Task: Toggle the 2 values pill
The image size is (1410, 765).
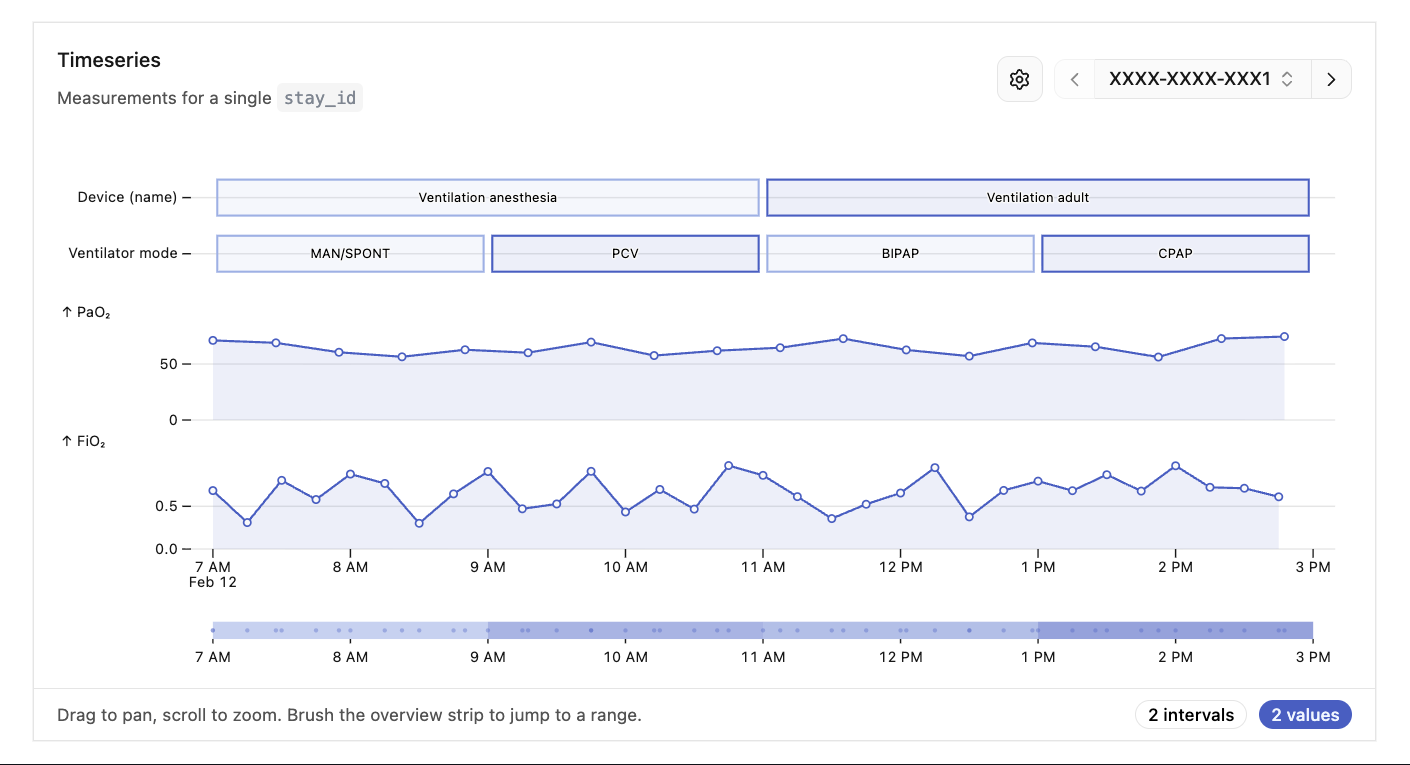Action: pyautogui.click(x=1305, y=715)
